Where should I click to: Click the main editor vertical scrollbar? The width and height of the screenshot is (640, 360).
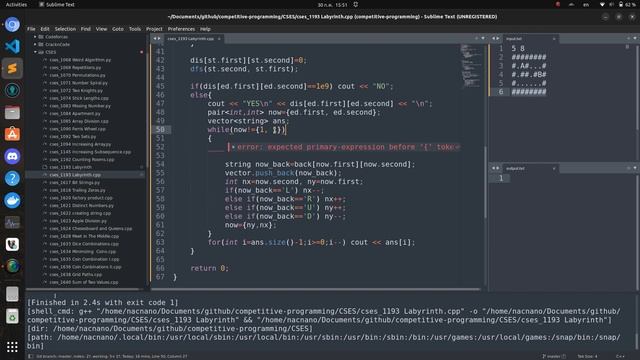click(485, 182)
